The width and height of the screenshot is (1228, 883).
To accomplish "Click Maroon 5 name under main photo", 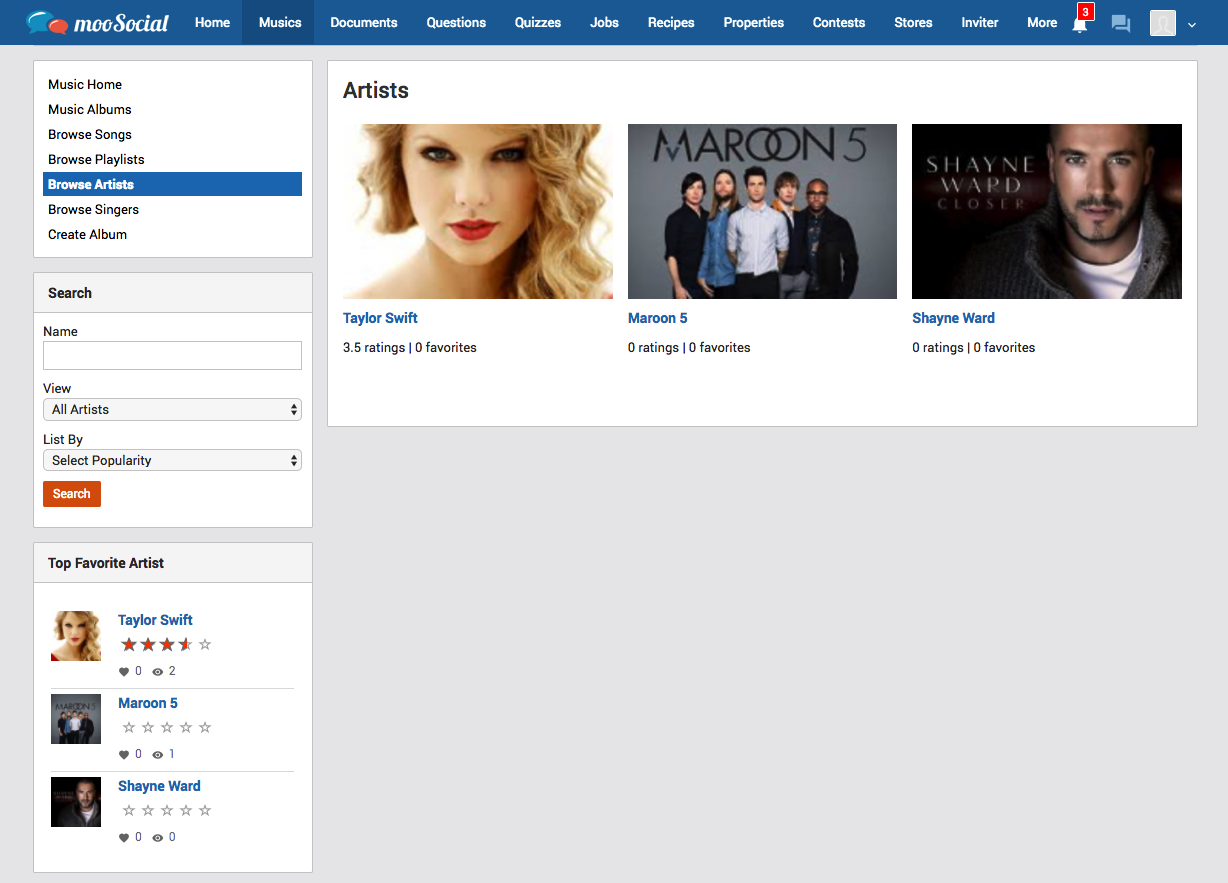I will click(x=658, y=318).
